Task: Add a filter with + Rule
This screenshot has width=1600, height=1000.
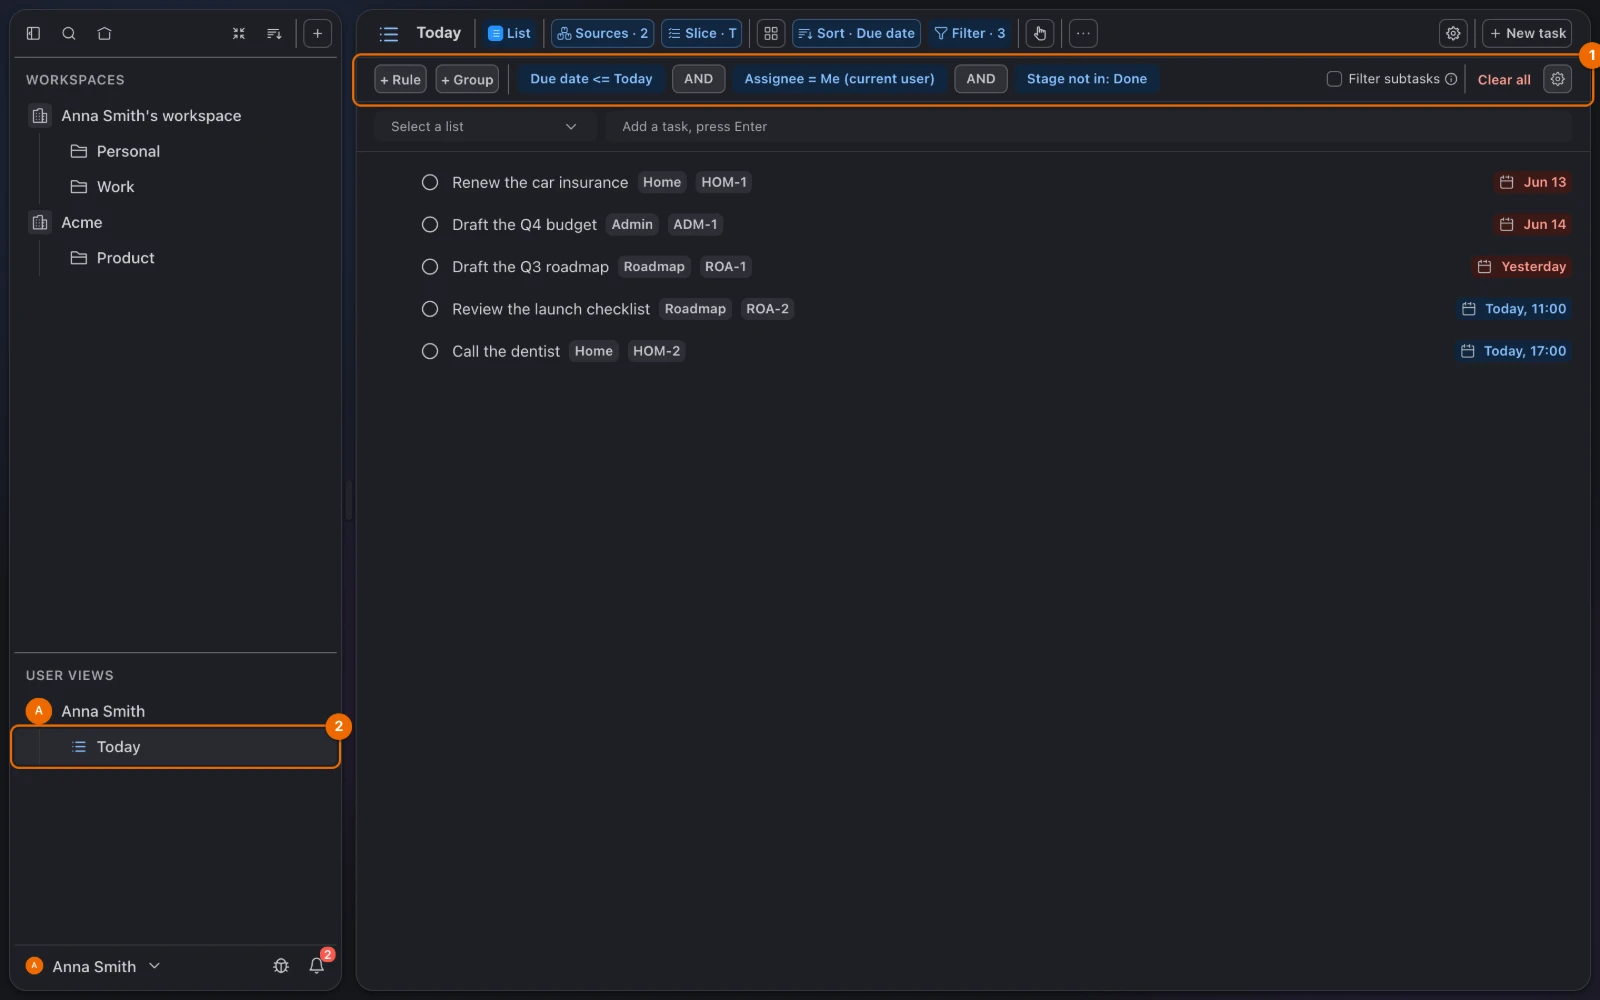Action: [x=400, y=79]
